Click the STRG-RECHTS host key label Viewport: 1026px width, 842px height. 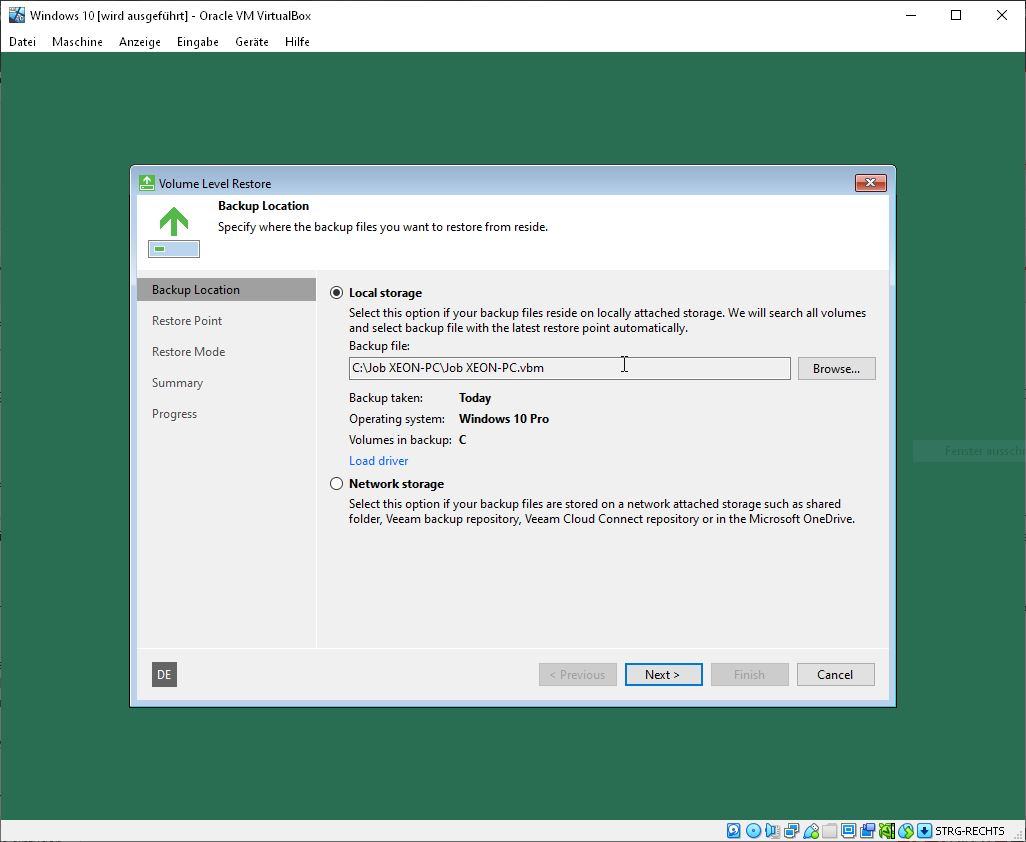(x=970, y=831)
